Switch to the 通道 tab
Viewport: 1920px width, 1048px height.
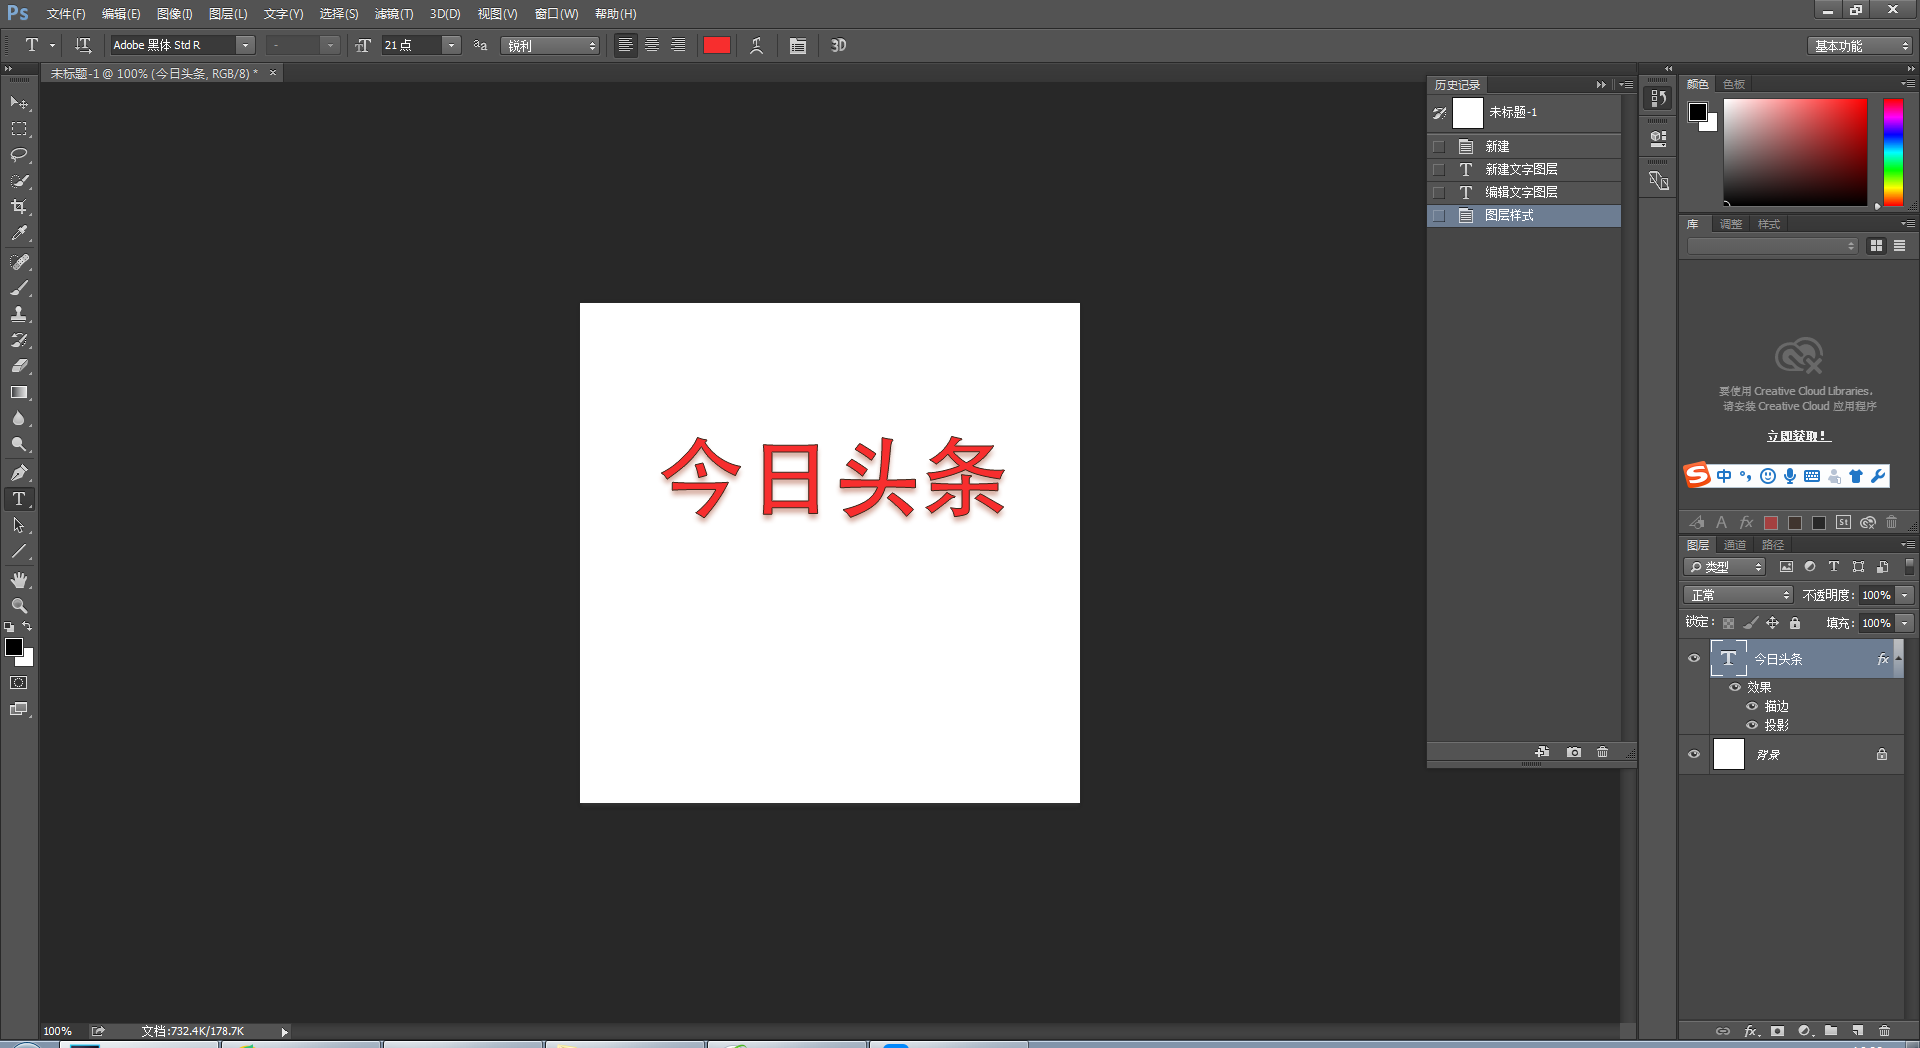(x=1735, y=545)
